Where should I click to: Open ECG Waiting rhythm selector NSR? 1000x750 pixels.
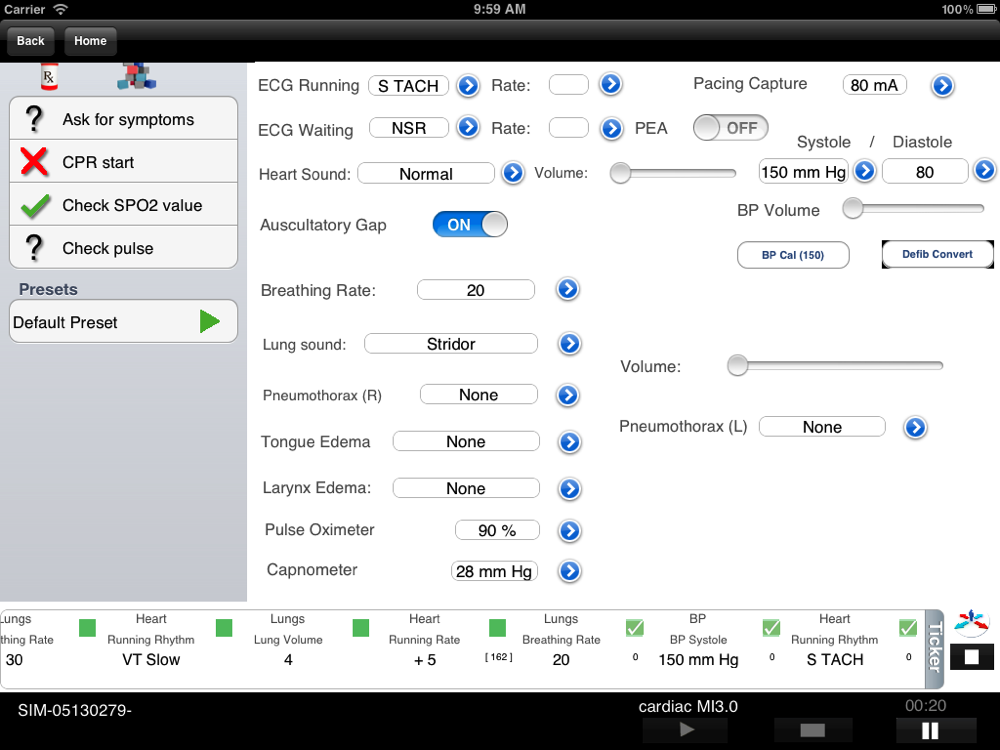coord(409,128)
